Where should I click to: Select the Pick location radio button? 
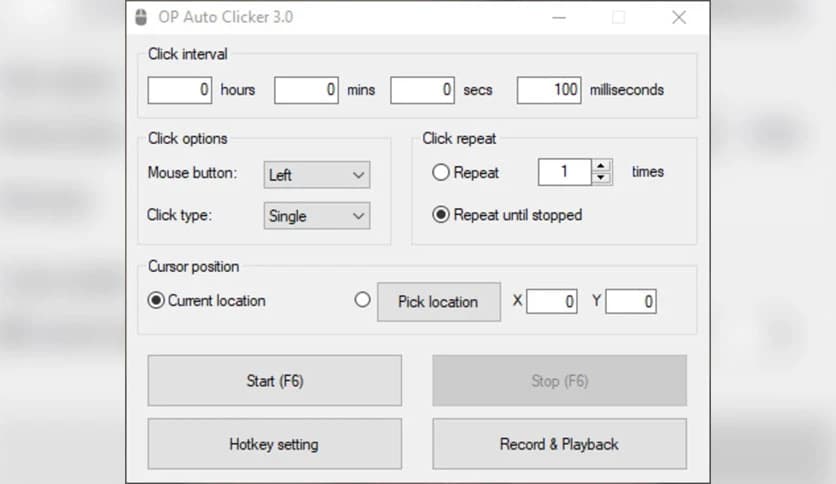[x=363, y=299]
